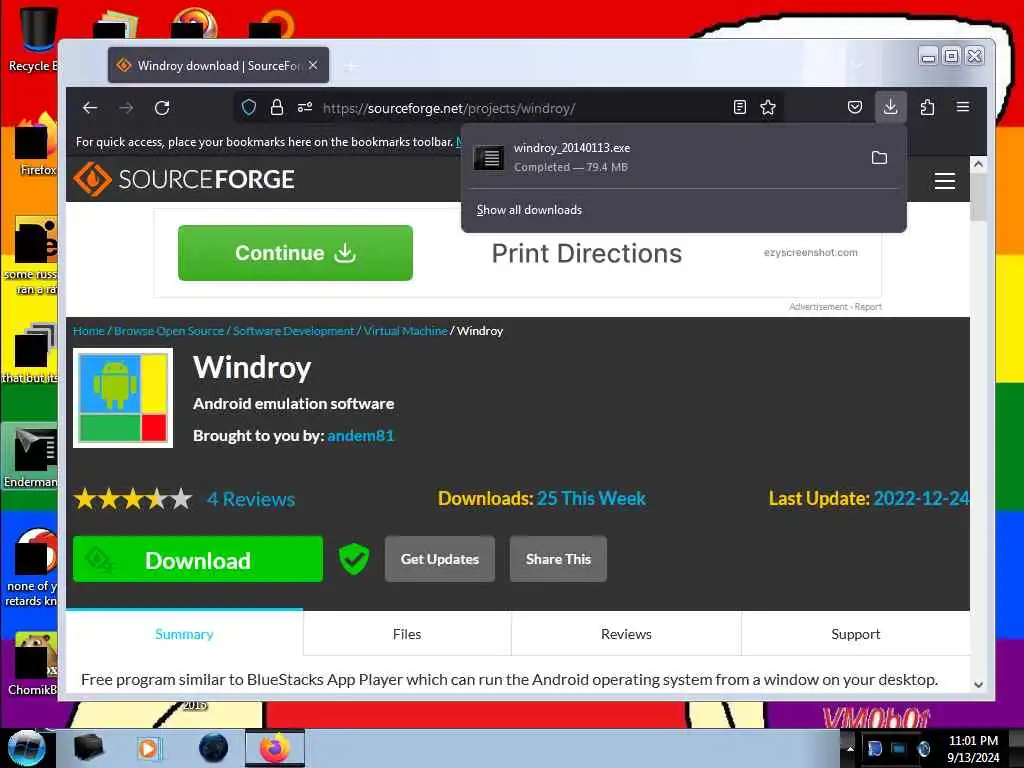Click the padlock site security icon
Viewport: 1024px width, 768px height.
[277, 108]
